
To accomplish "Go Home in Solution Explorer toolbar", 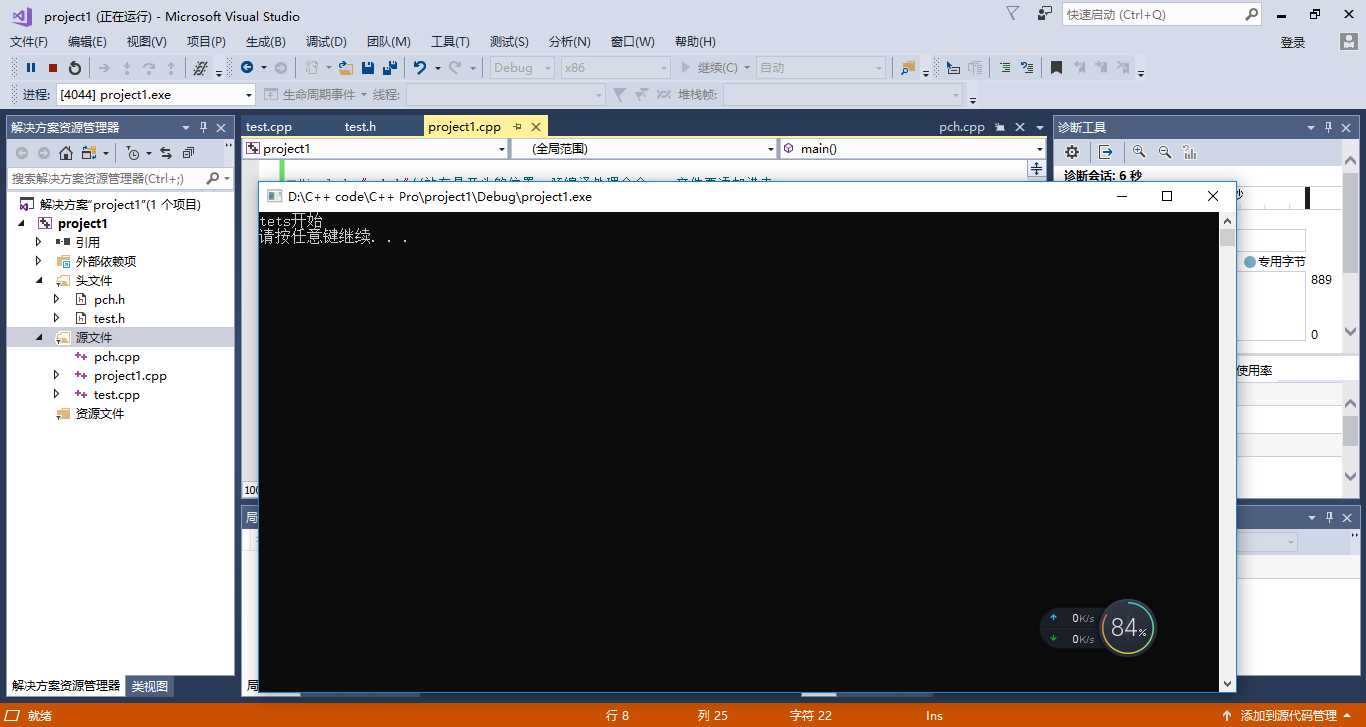I will 66,153.
